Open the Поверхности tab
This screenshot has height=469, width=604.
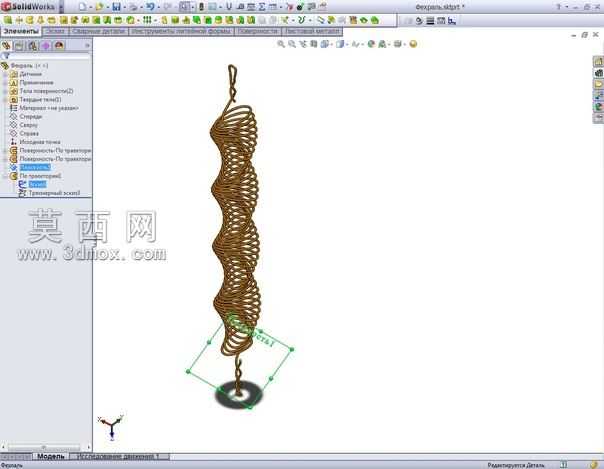[258, 31]
